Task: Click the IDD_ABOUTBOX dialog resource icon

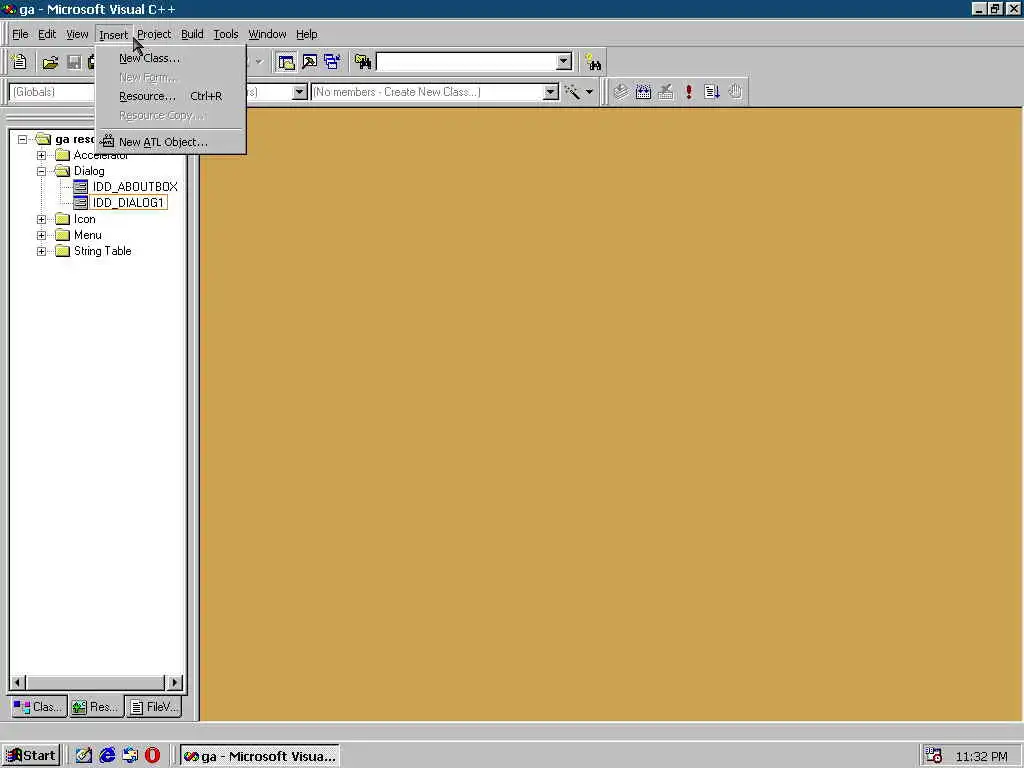Action: pyautogui.click(x=80, y=187)
